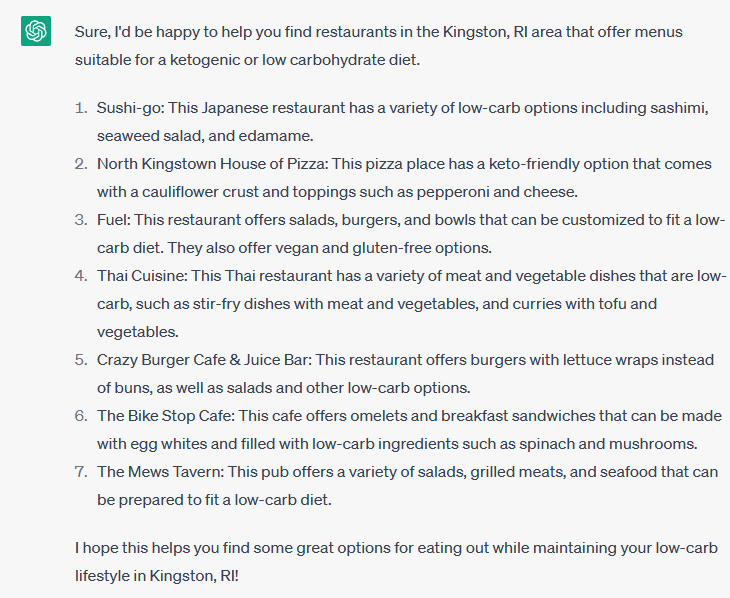Click 'lifestyle in Kingston, RI!' closing text

(x=156, y=576)
